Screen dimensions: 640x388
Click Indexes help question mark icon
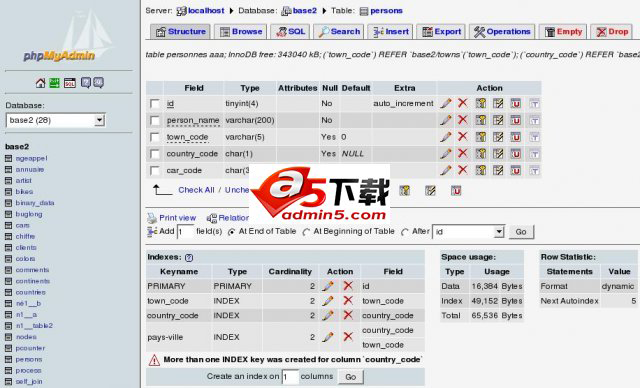point(189,257)
